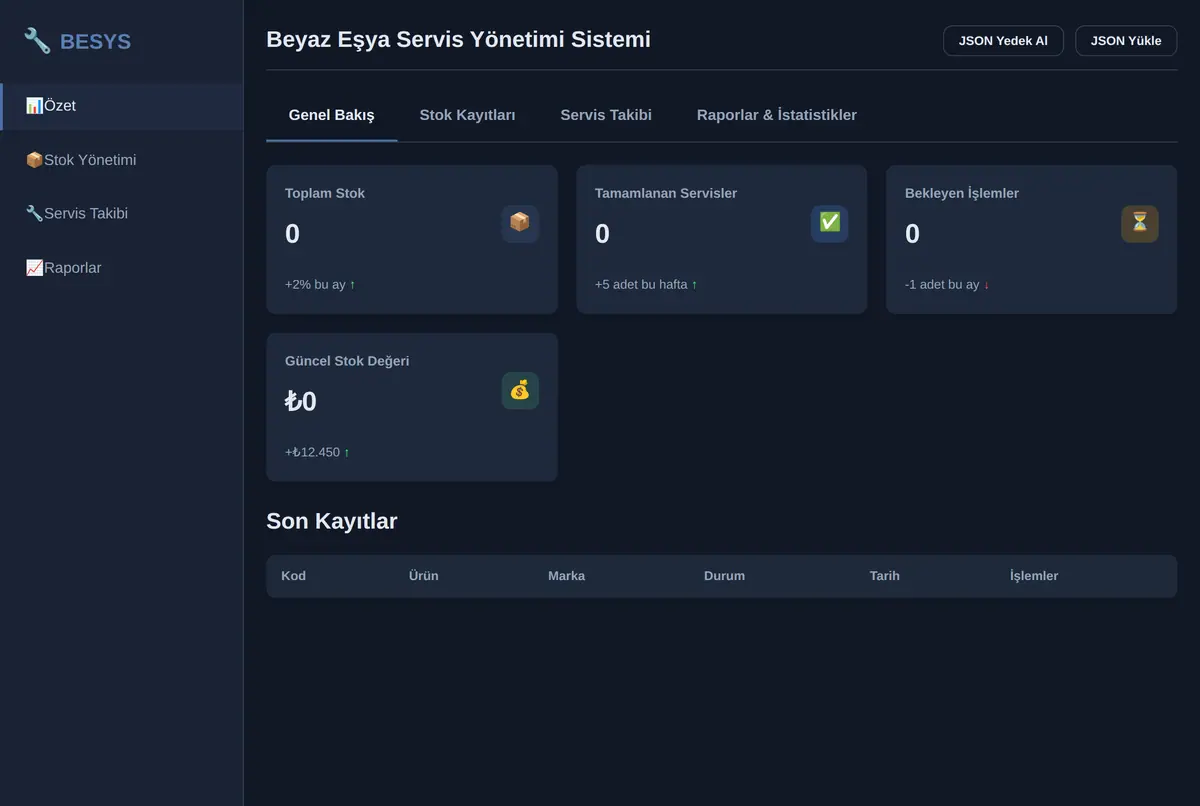Click the '+5 adet bu hafta' trend text
Image resolution: width=1200 pixels, height=806 pixels.
pos(646,285)
